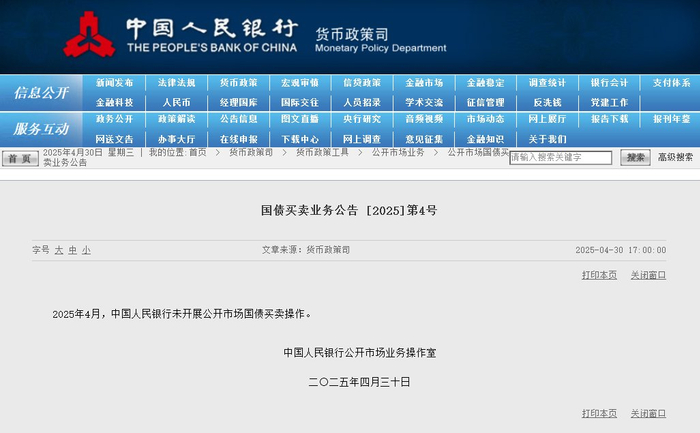Focus the search keyword input field
The width and height of the screenshot is (700, 433).
[x=561, y=158]
